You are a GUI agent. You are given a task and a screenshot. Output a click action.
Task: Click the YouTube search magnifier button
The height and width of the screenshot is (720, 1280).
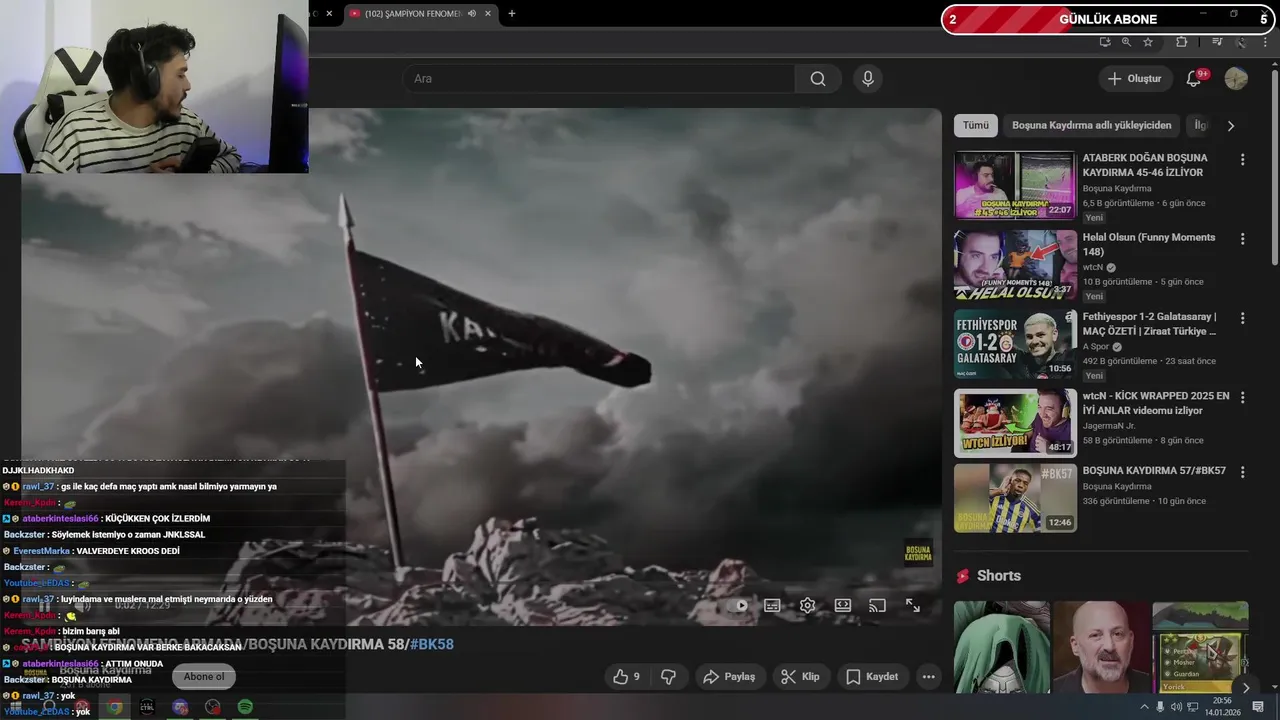click(x=818, y=79)
